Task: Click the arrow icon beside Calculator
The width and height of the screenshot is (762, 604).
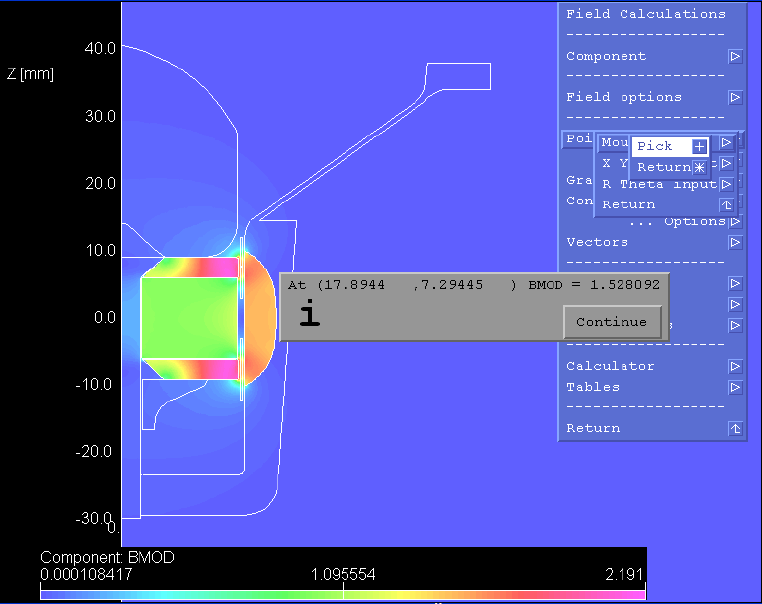Action: (735, 366)
